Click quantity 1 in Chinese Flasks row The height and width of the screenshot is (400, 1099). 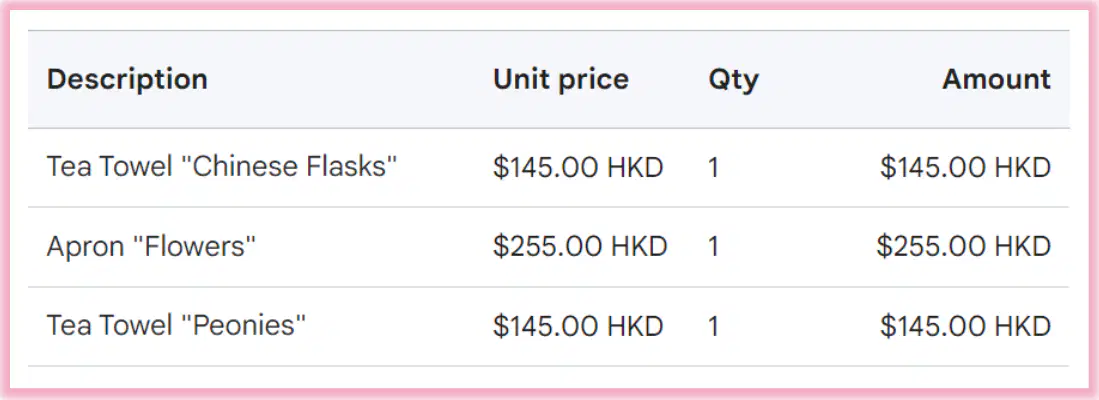[714, 167]
